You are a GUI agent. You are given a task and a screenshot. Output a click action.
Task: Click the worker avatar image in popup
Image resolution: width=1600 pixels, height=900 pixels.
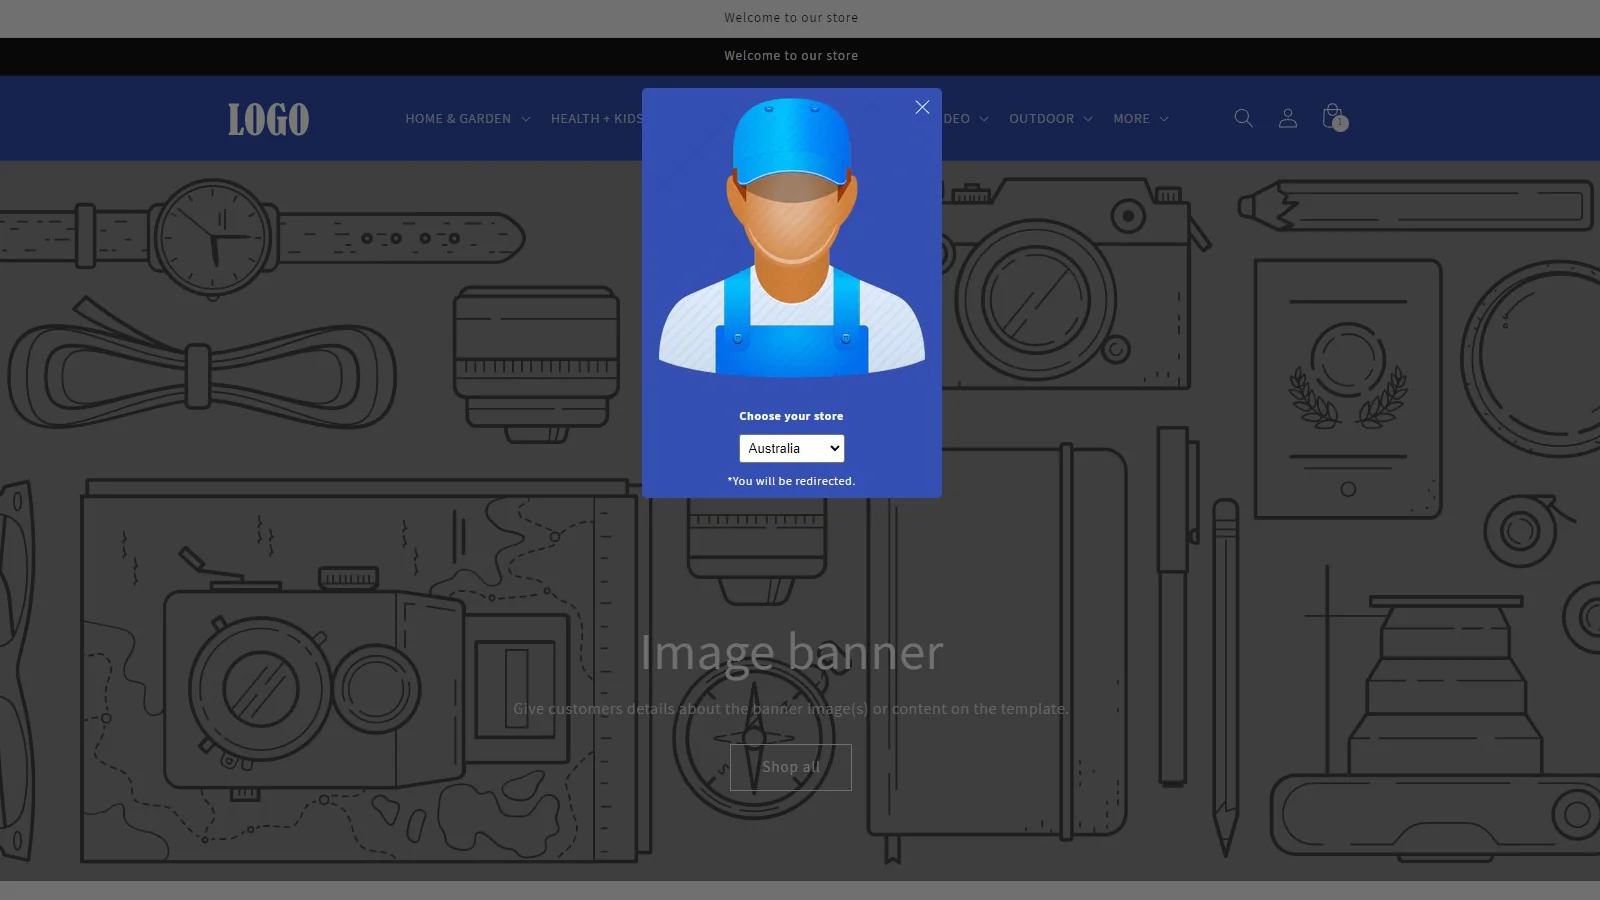(x=791, y=238)
